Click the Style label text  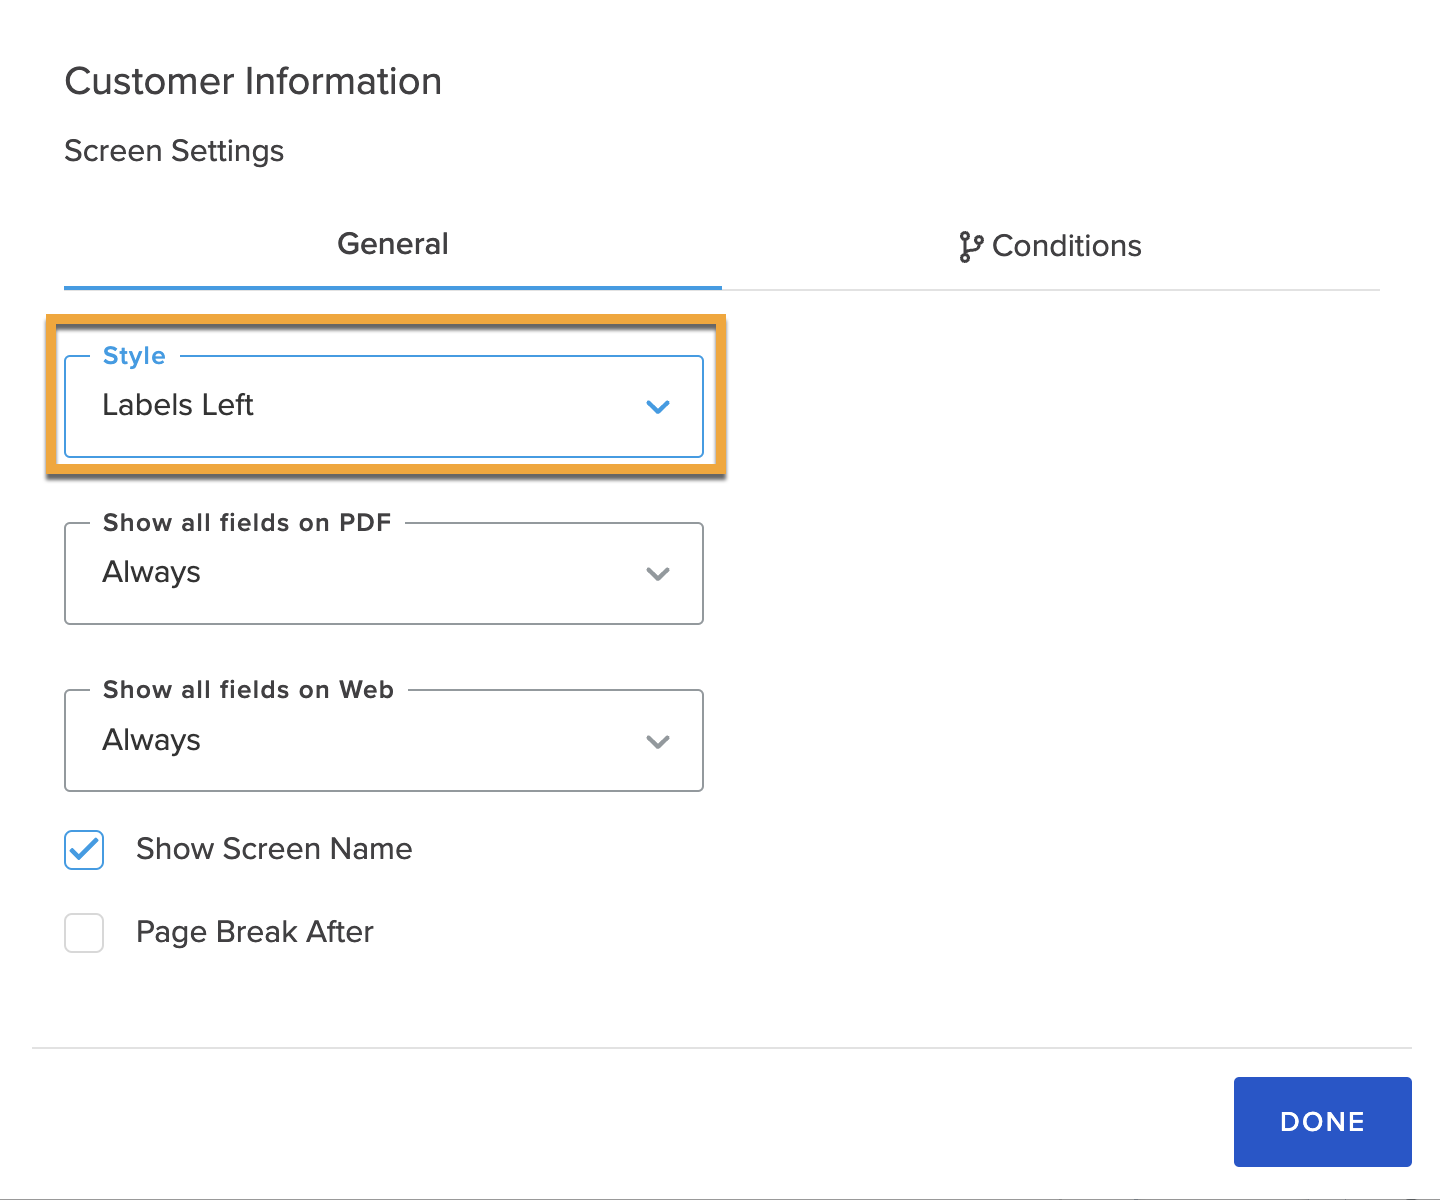click(x=134, y=356)
